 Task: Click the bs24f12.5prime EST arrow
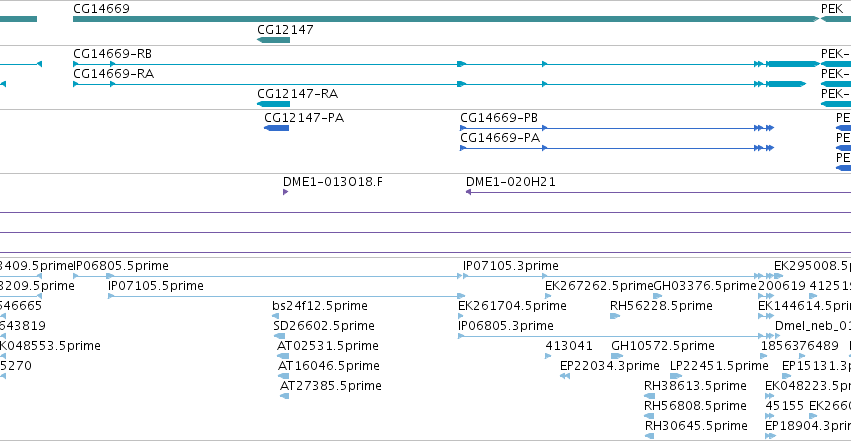(276, 316)
